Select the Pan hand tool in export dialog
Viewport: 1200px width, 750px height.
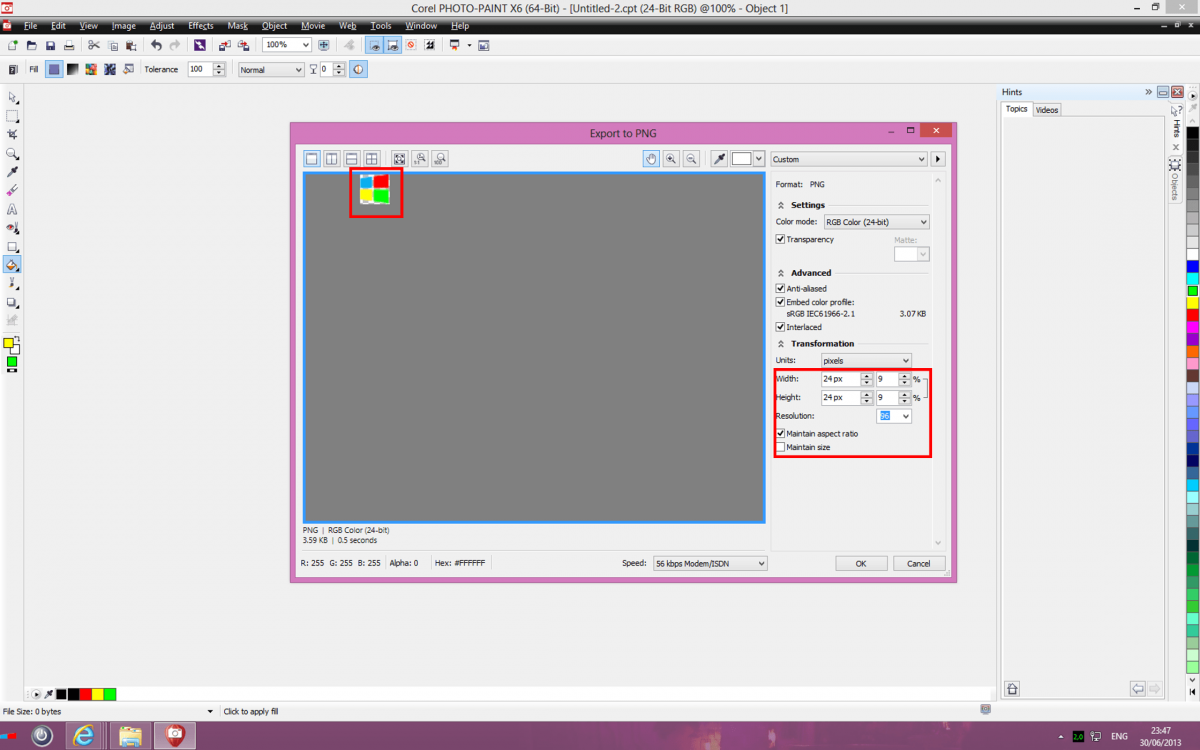tap(651, 159)
